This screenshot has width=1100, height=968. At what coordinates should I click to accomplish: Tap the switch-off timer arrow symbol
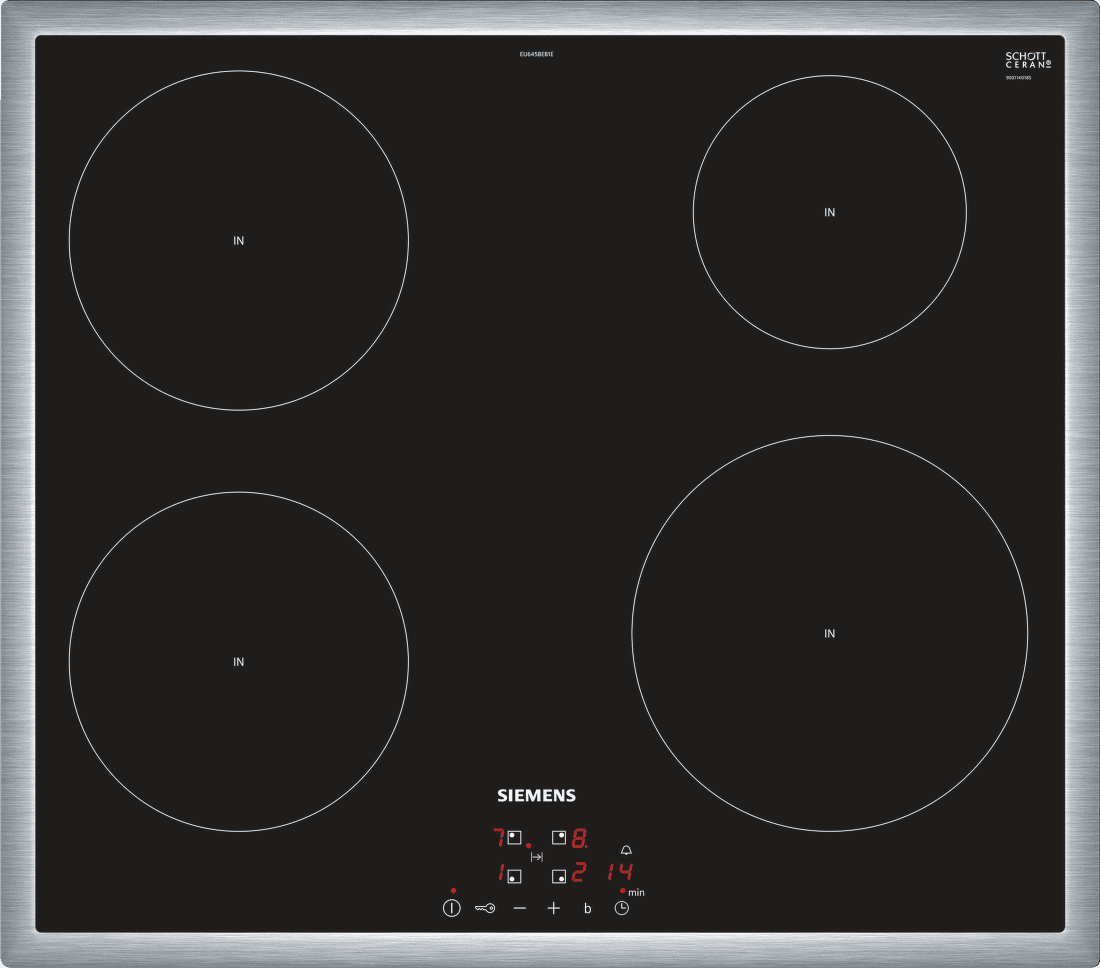point(537,857)
